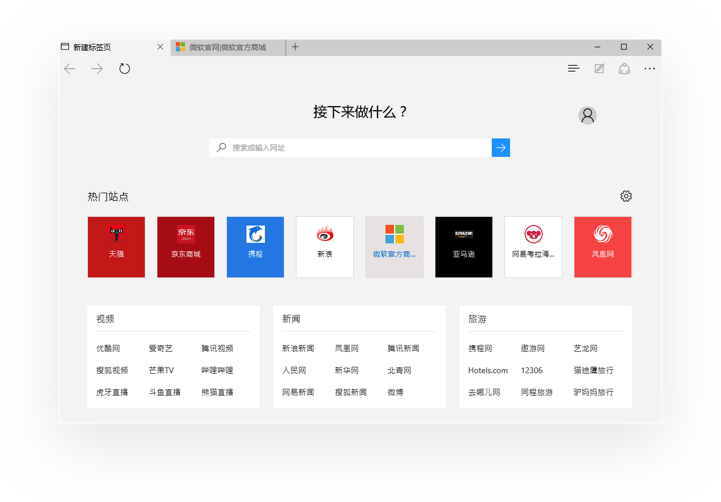Open the 虎牙直播 link

[x=112, y=393]
